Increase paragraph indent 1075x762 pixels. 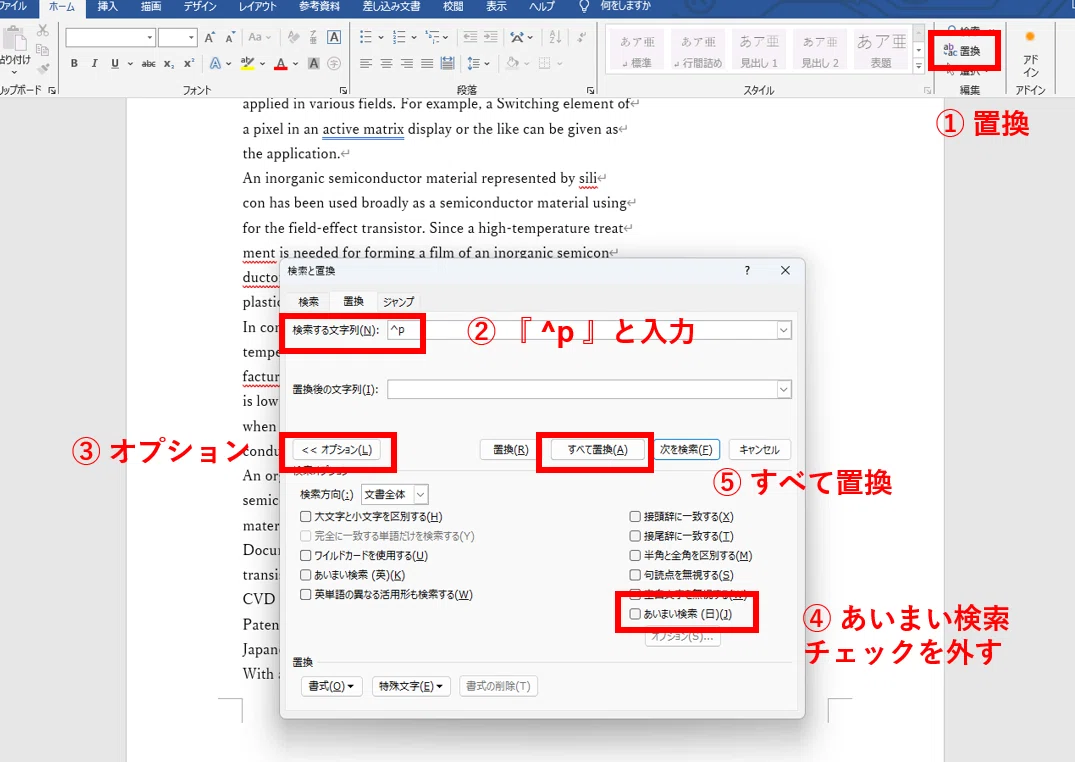point(491,37)
